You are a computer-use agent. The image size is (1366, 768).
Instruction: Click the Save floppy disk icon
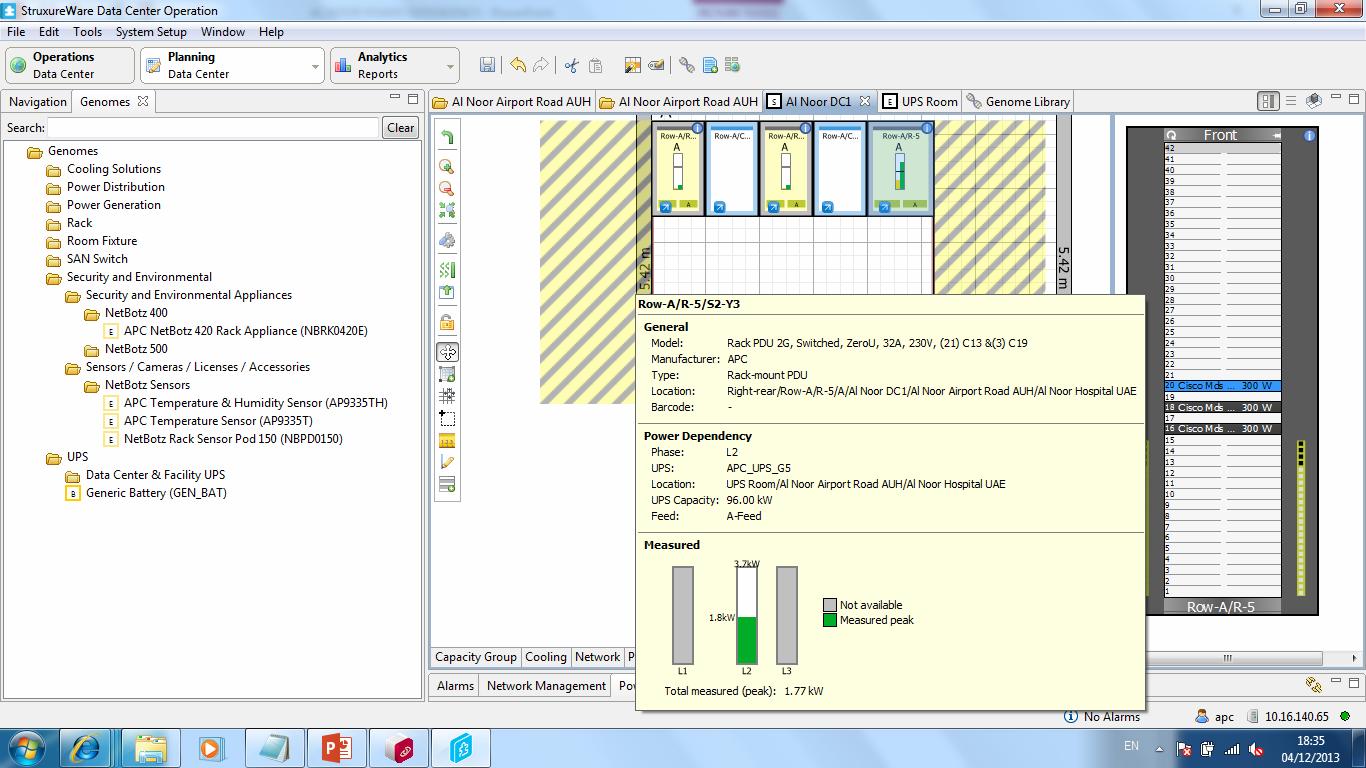pyautogui.click(x=487, y=65)
